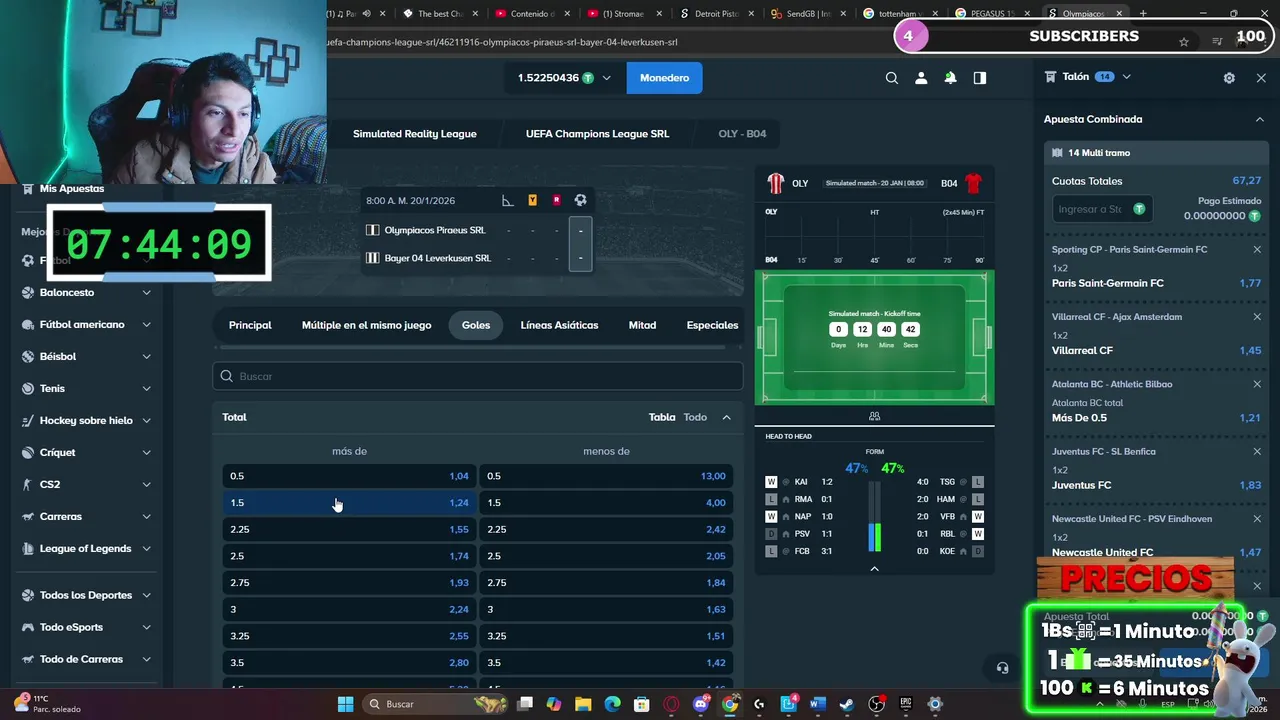Open the user account profile icon
1280x720 pixels.
pyautogui.click(x=921, y=78)
